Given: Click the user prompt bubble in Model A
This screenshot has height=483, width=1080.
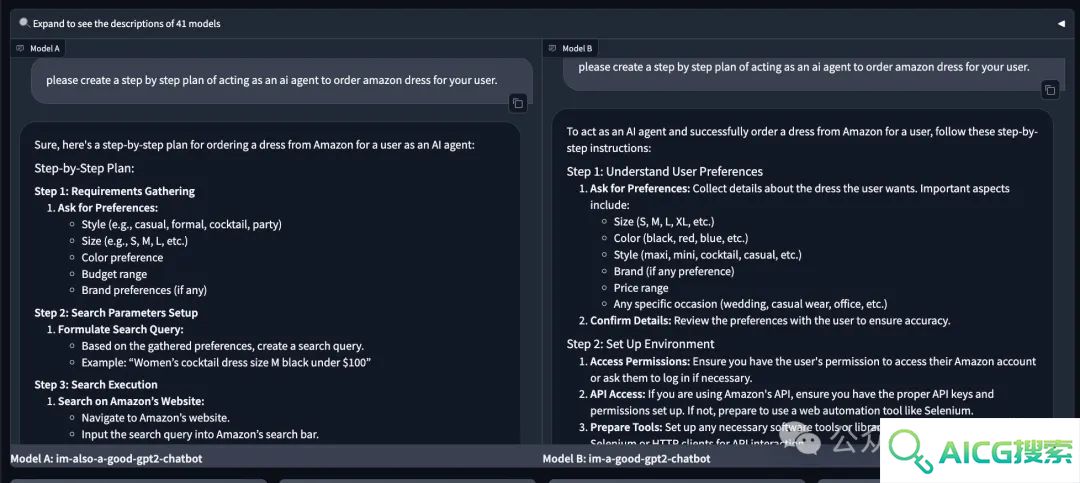Looking at the screenshot, I should pyautogui.click(x=282, y=81).
